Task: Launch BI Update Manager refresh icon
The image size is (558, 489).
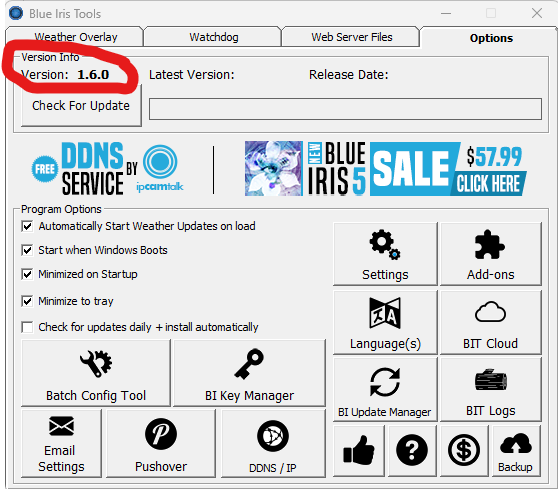Action: (x=385, y=390)
